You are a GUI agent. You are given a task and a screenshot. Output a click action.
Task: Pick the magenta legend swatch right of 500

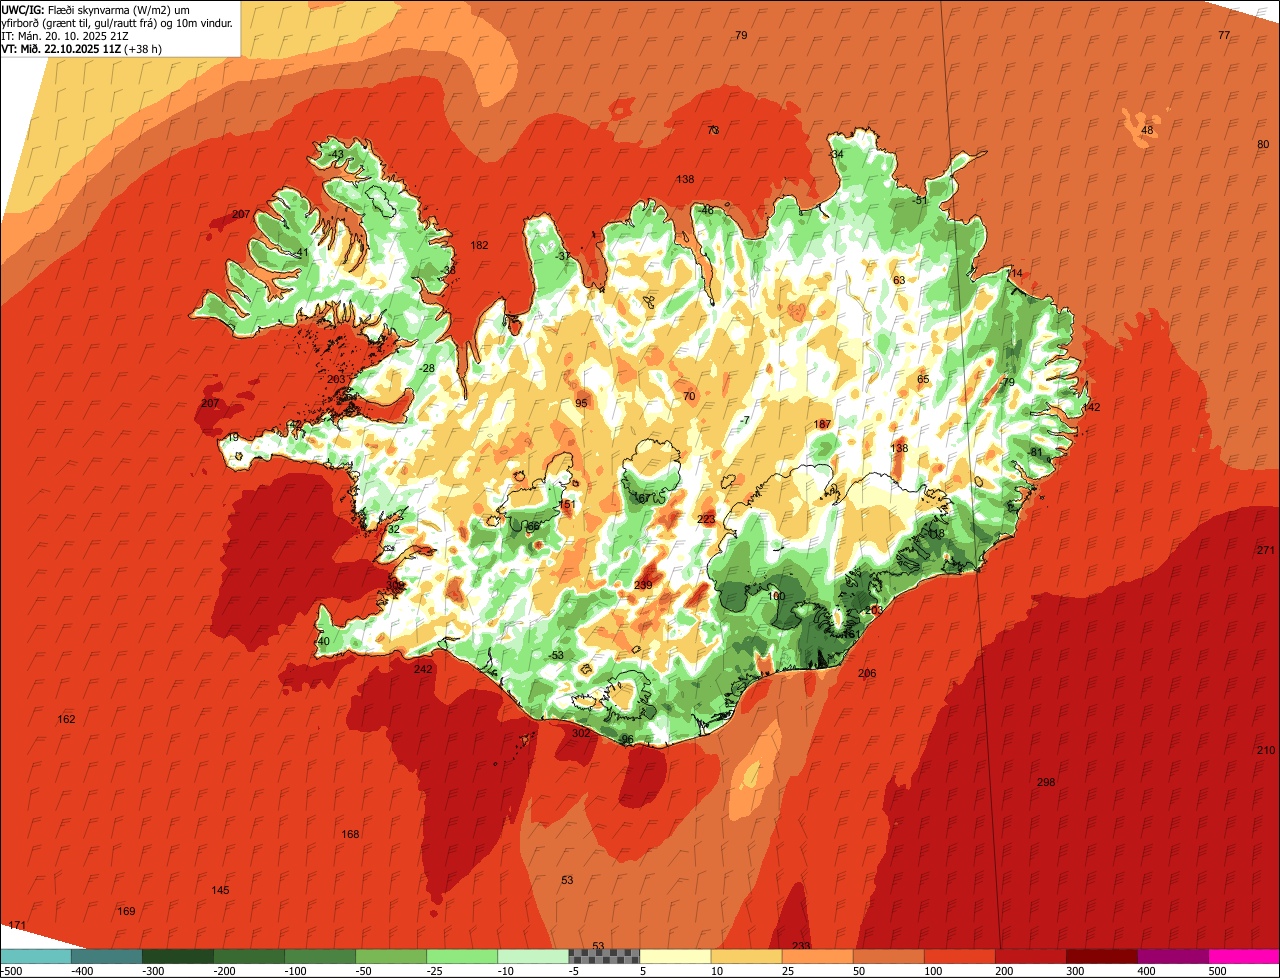click(x=1245, y=956)
